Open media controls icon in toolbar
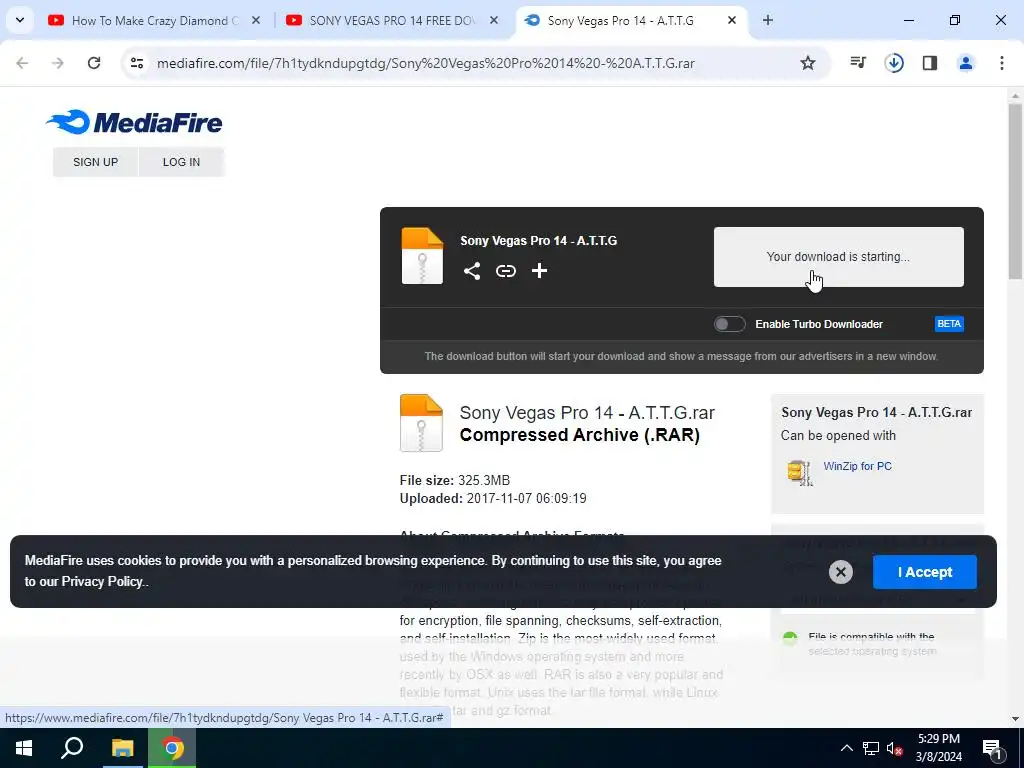 858,63
